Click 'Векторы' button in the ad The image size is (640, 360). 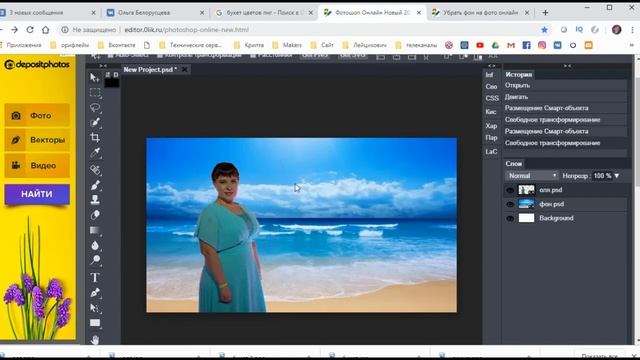(x=37, y=140)
